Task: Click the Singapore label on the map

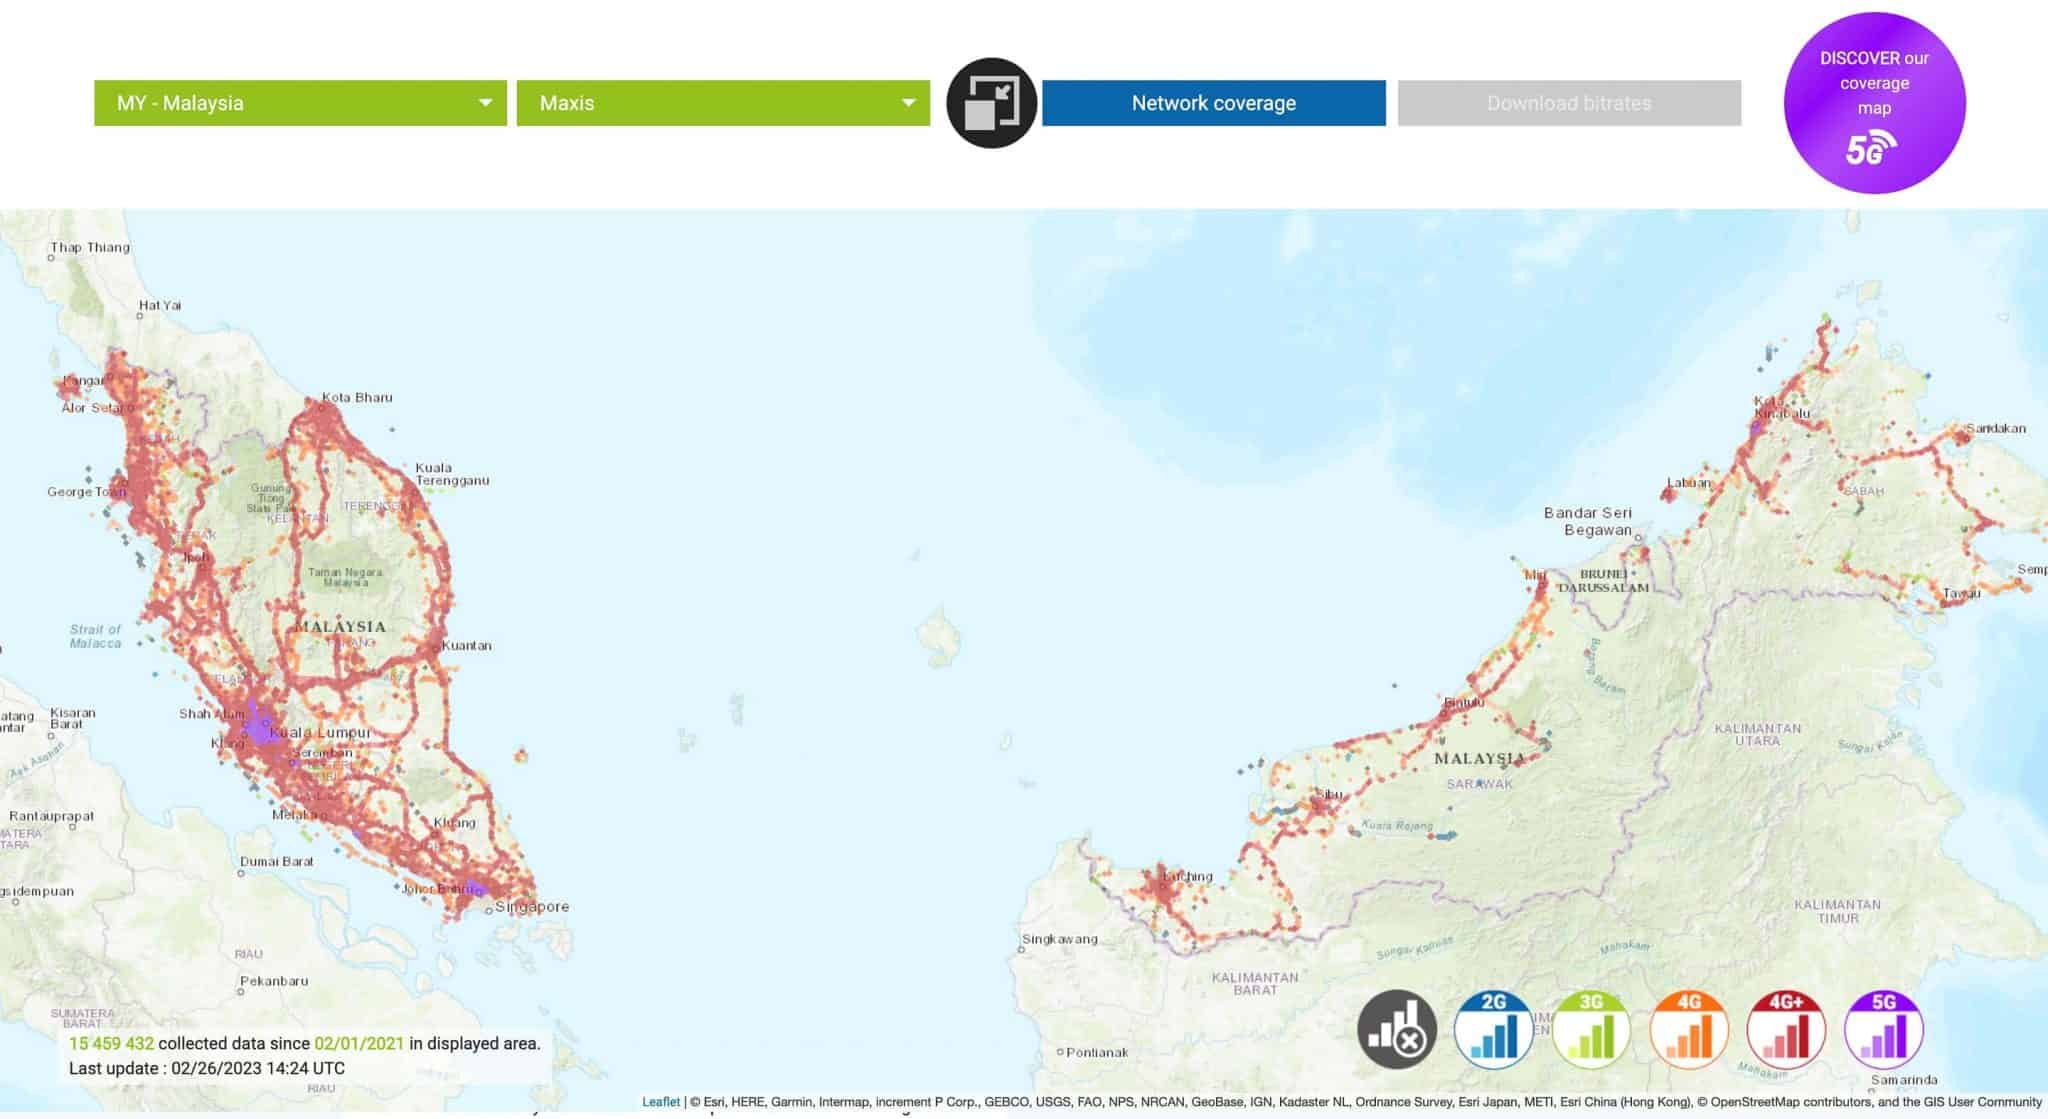Action: (532, 907)
